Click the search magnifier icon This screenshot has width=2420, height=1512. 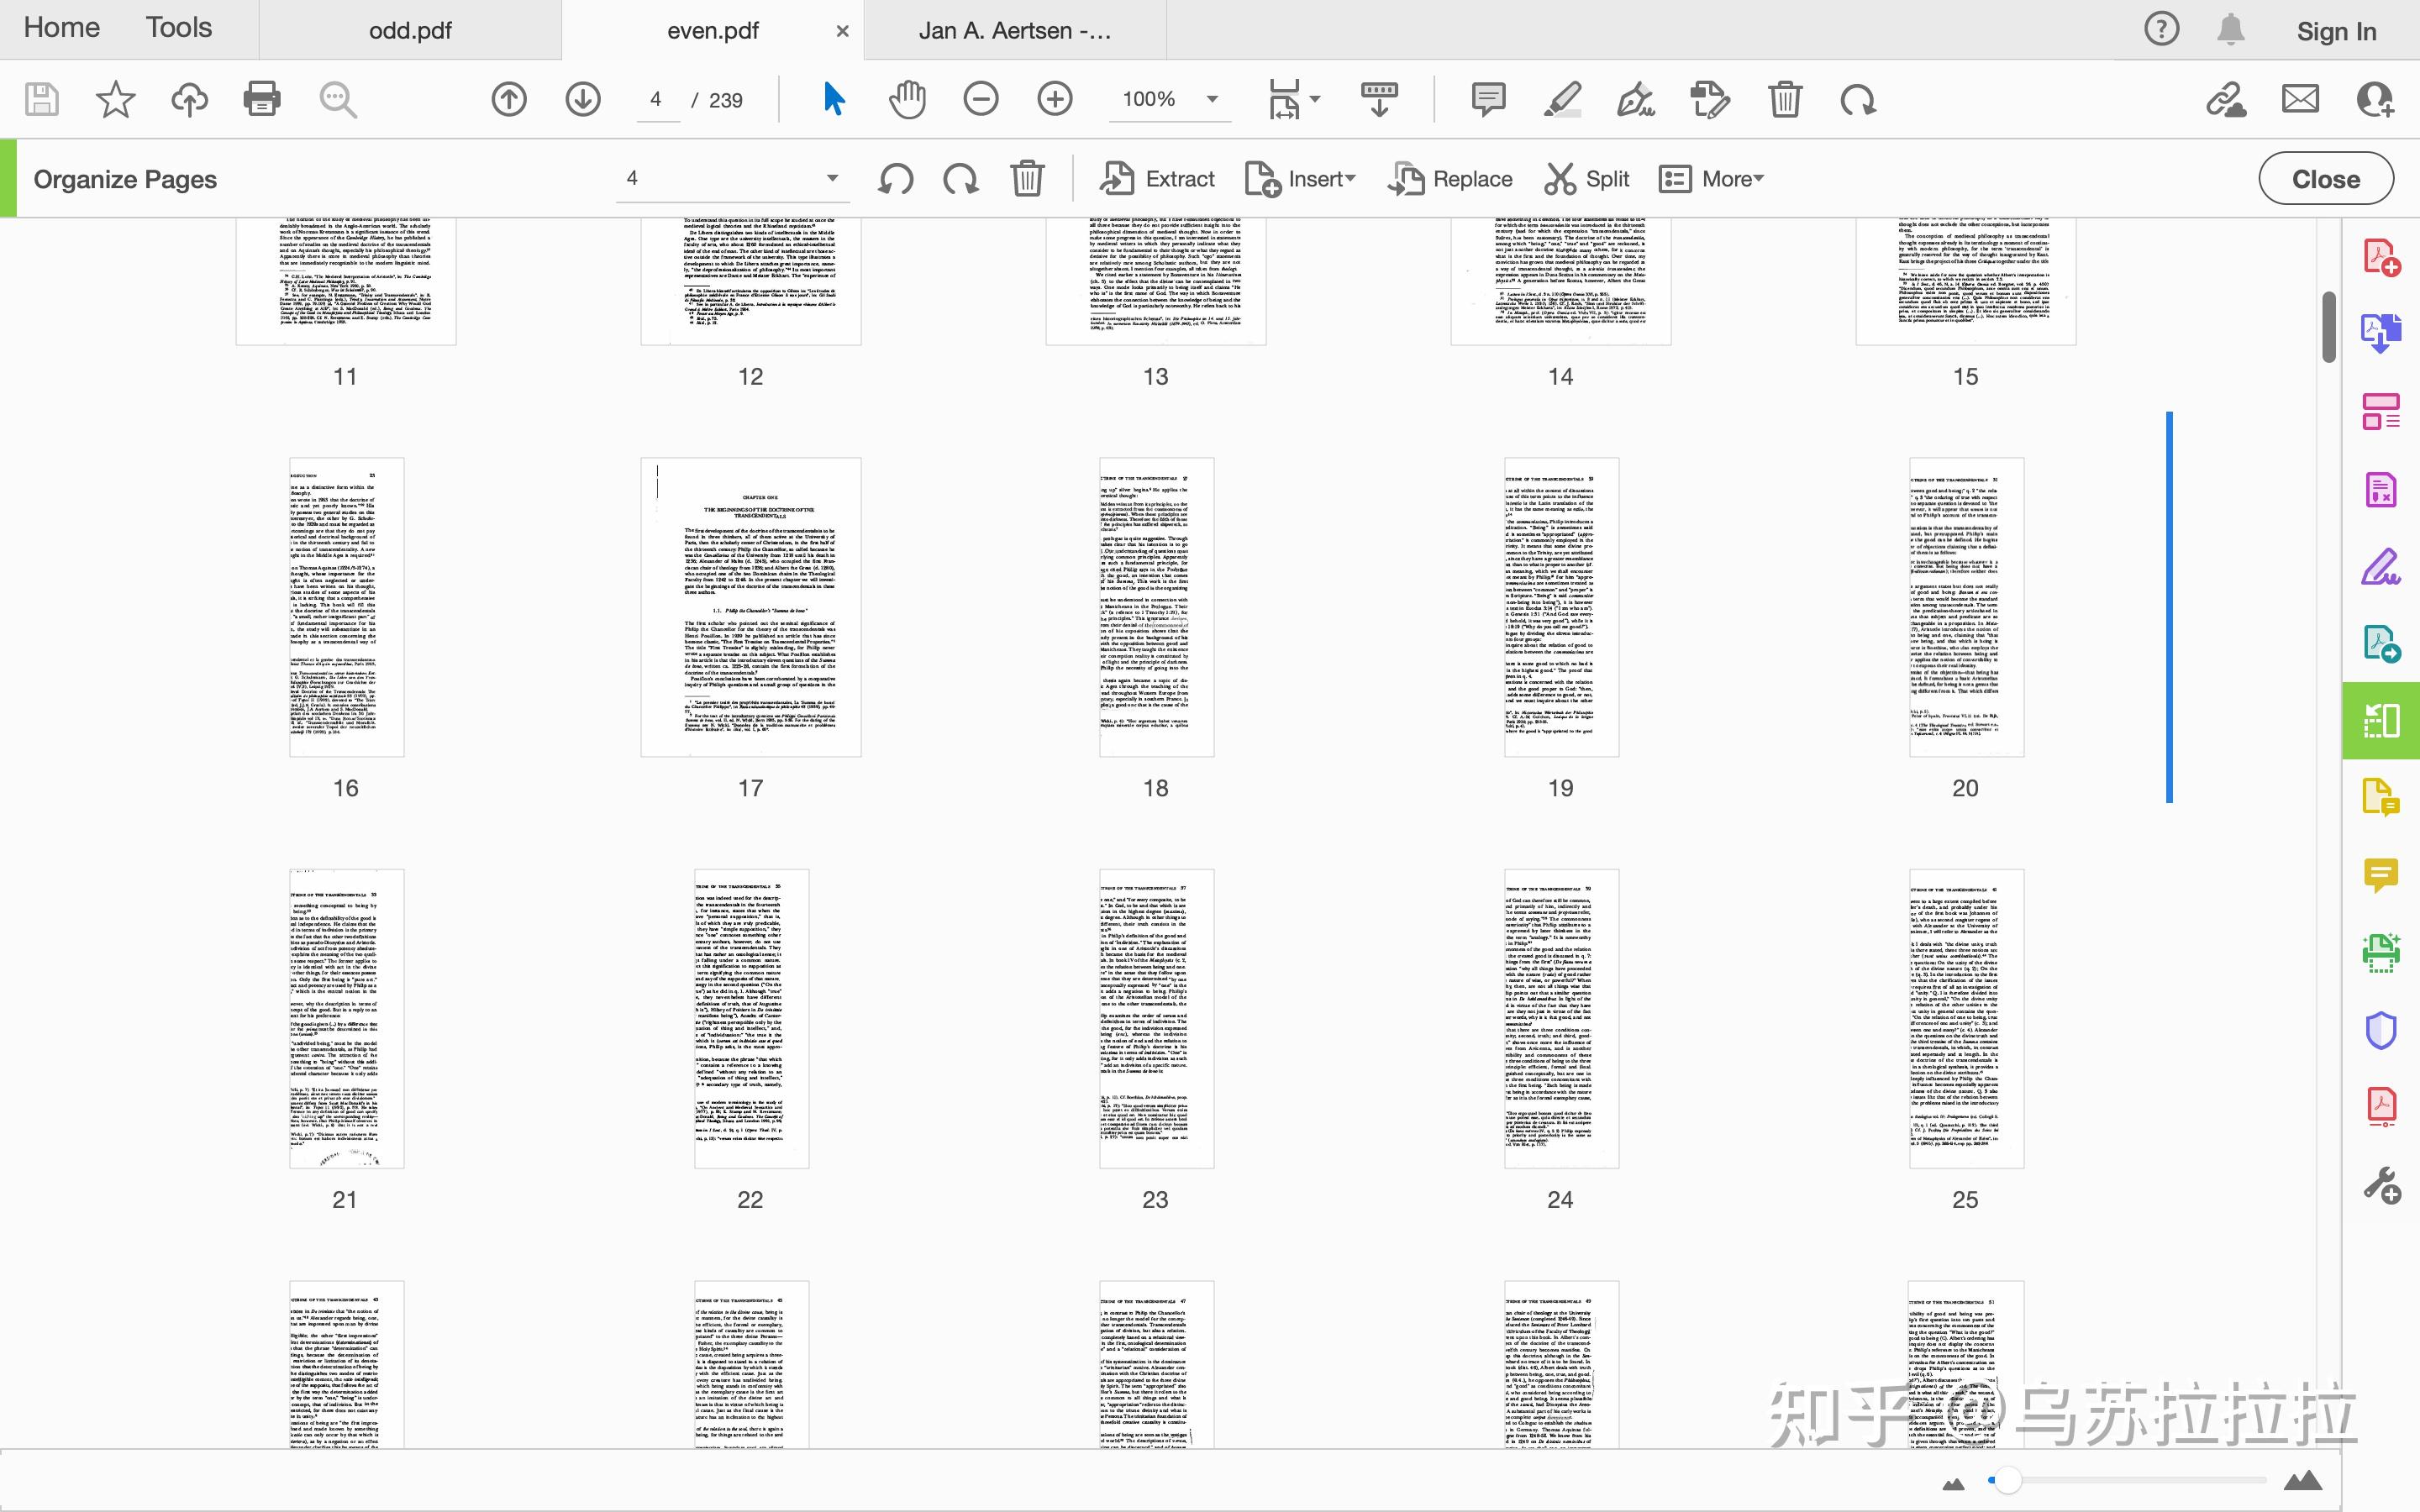click(x=338, y=100)
